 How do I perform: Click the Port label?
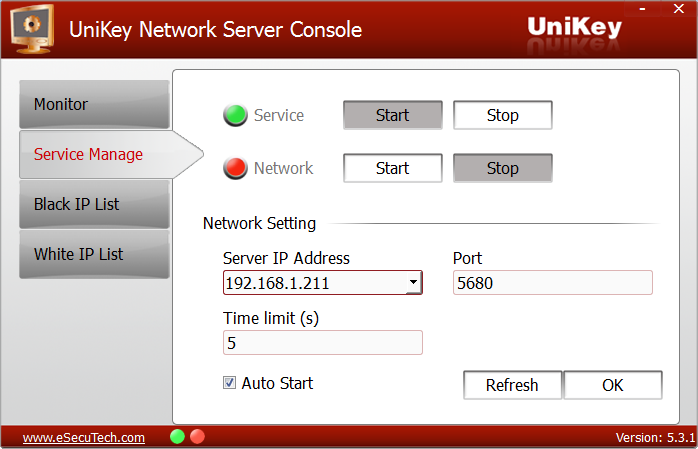click(x=467, y=258)
